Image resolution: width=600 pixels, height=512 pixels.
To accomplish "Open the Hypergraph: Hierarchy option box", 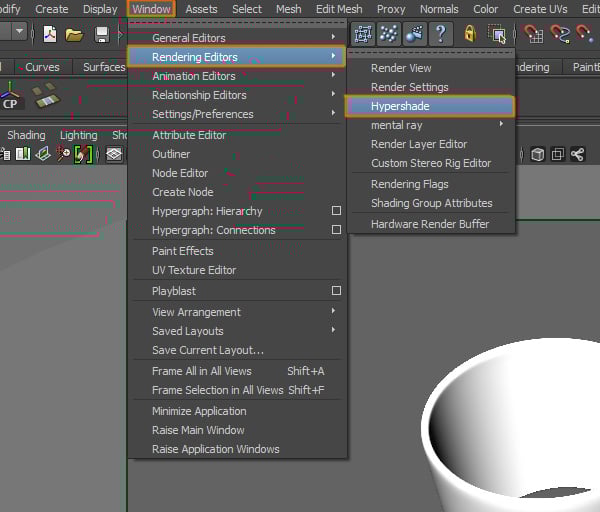I will point(336,210).
